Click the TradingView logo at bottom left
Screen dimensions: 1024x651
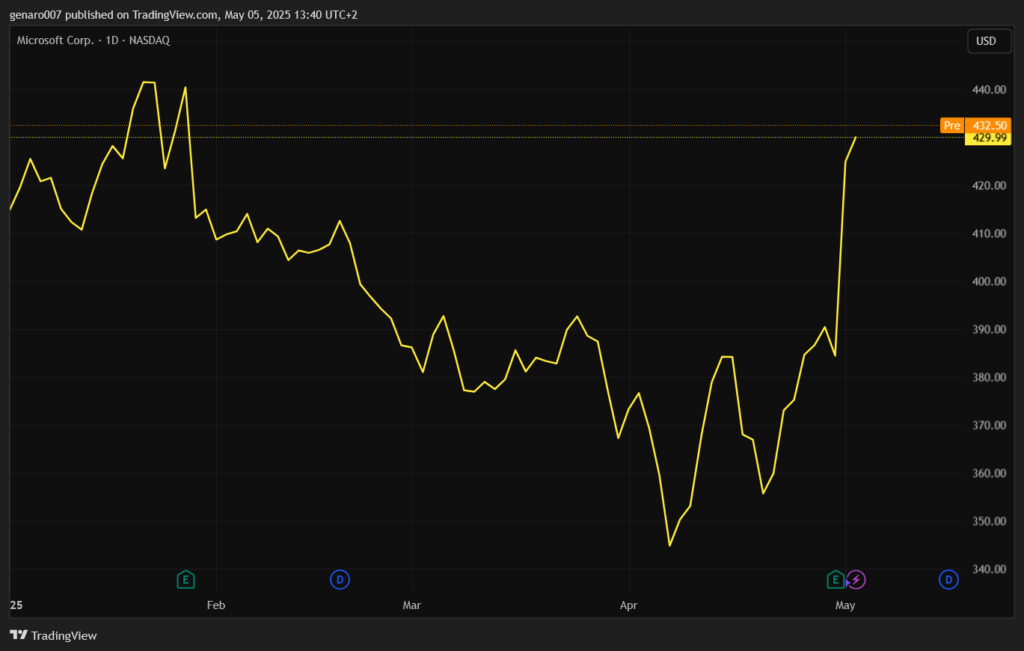point(53,635)
